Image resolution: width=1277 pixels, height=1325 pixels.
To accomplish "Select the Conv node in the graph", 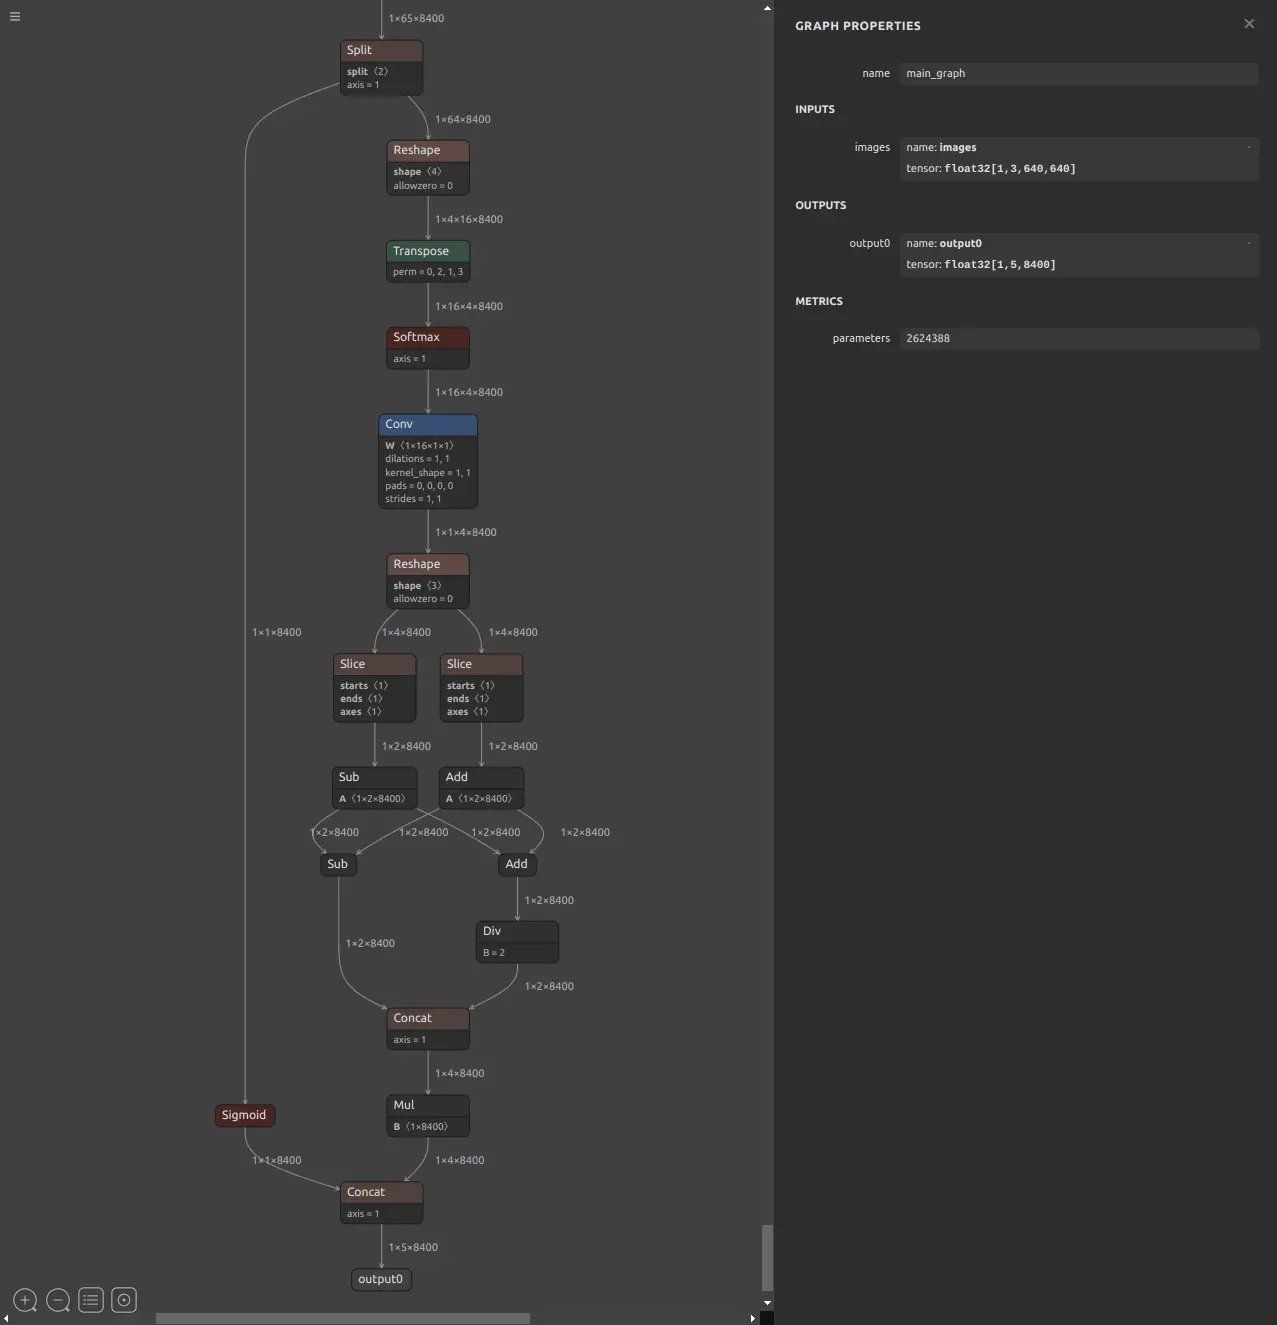I will 427,424.
